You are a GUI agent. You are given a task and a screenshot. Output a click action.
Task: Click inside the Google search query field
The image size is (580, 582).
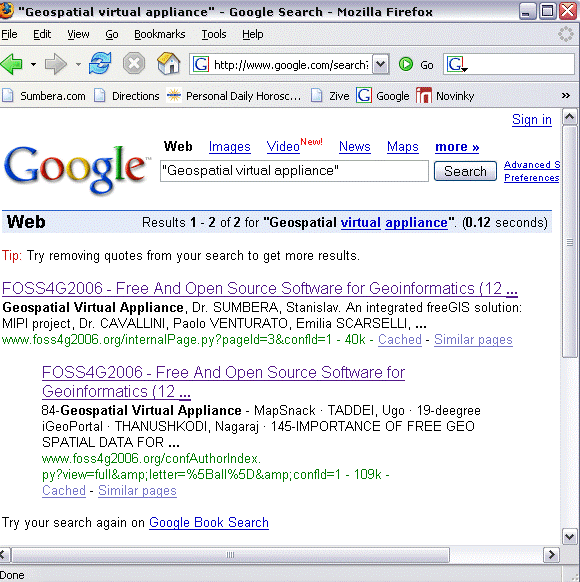point(294,171)
